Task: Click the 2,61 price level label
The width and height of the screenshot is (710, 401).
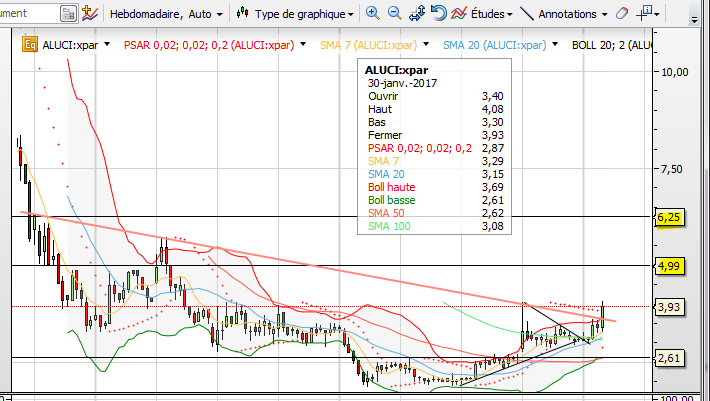Action: point(669,358)
